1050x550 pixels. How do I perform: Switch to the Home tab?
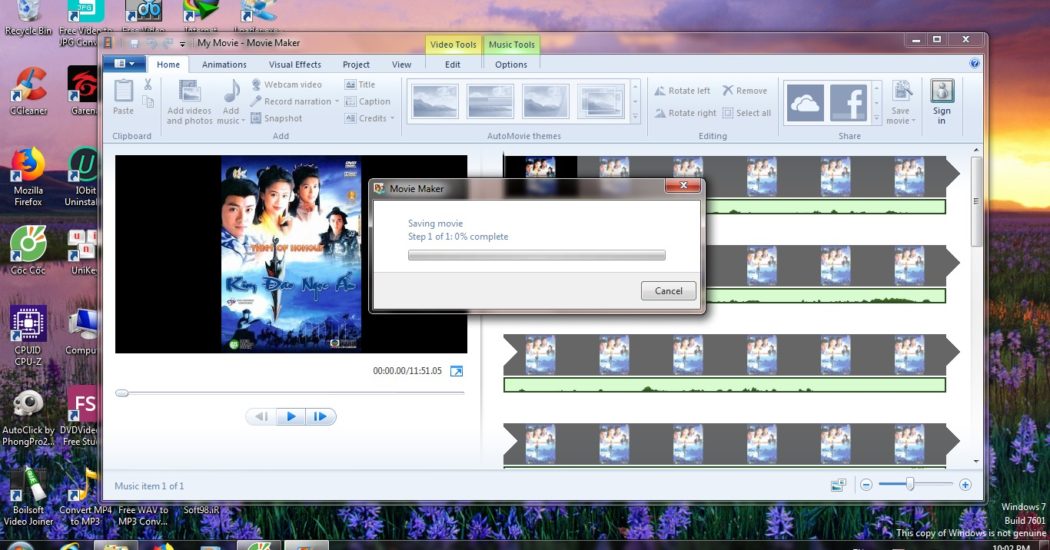pos(168,64)
